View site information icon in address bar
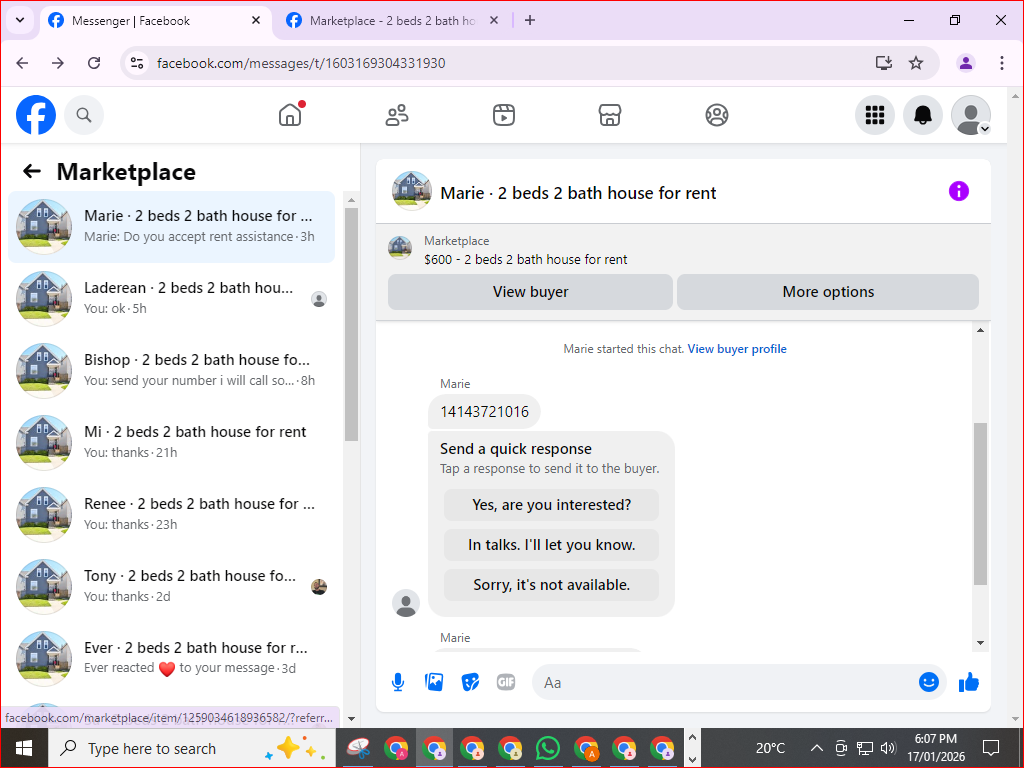Viewport: 1024px width, 768px height. tap(136, 63)
